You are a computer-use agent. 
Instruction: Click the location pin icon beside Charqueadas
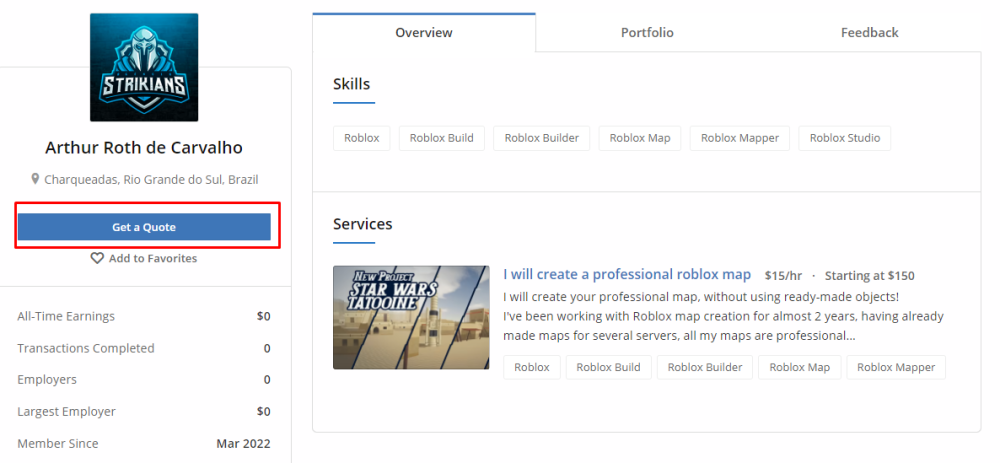[36, 179]
